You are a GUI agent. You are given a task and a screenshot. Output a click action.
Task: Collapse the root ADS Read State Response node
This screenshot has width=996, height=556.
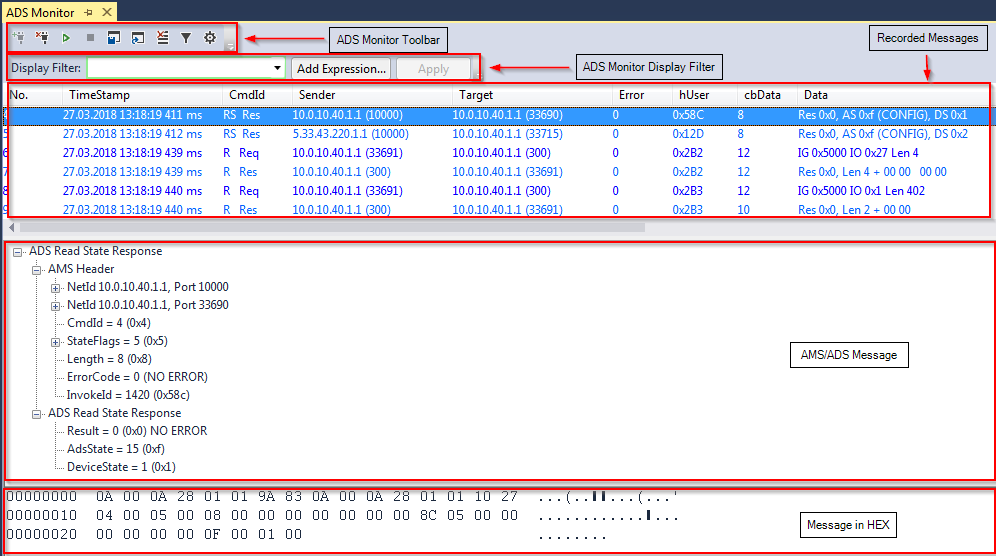pos(18,252)
